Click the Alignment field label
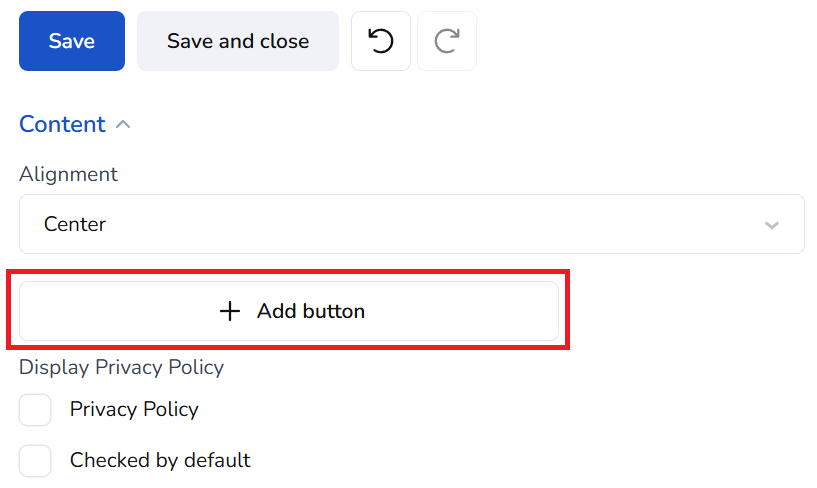 pos(68,174)
